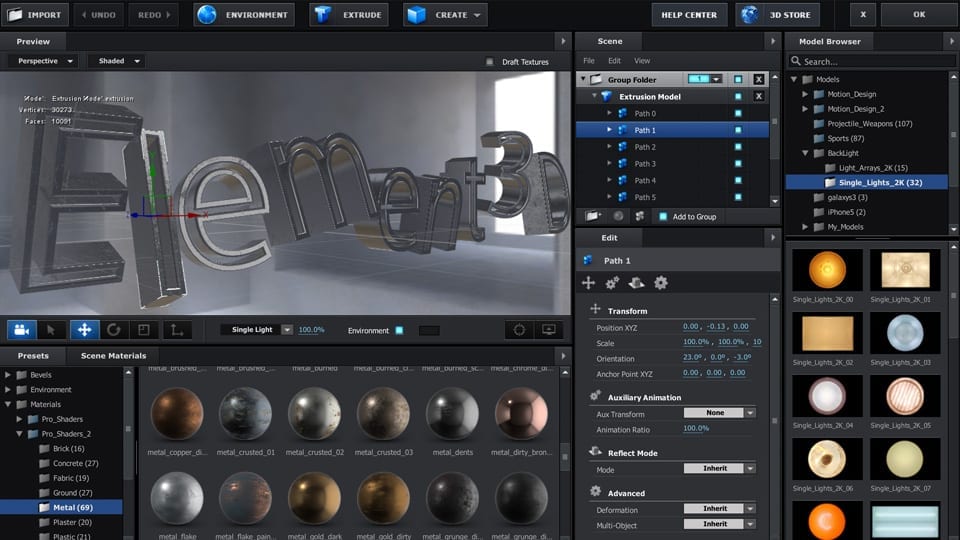Select the camera view tool icon
The image size is (960, 540).
22,329
